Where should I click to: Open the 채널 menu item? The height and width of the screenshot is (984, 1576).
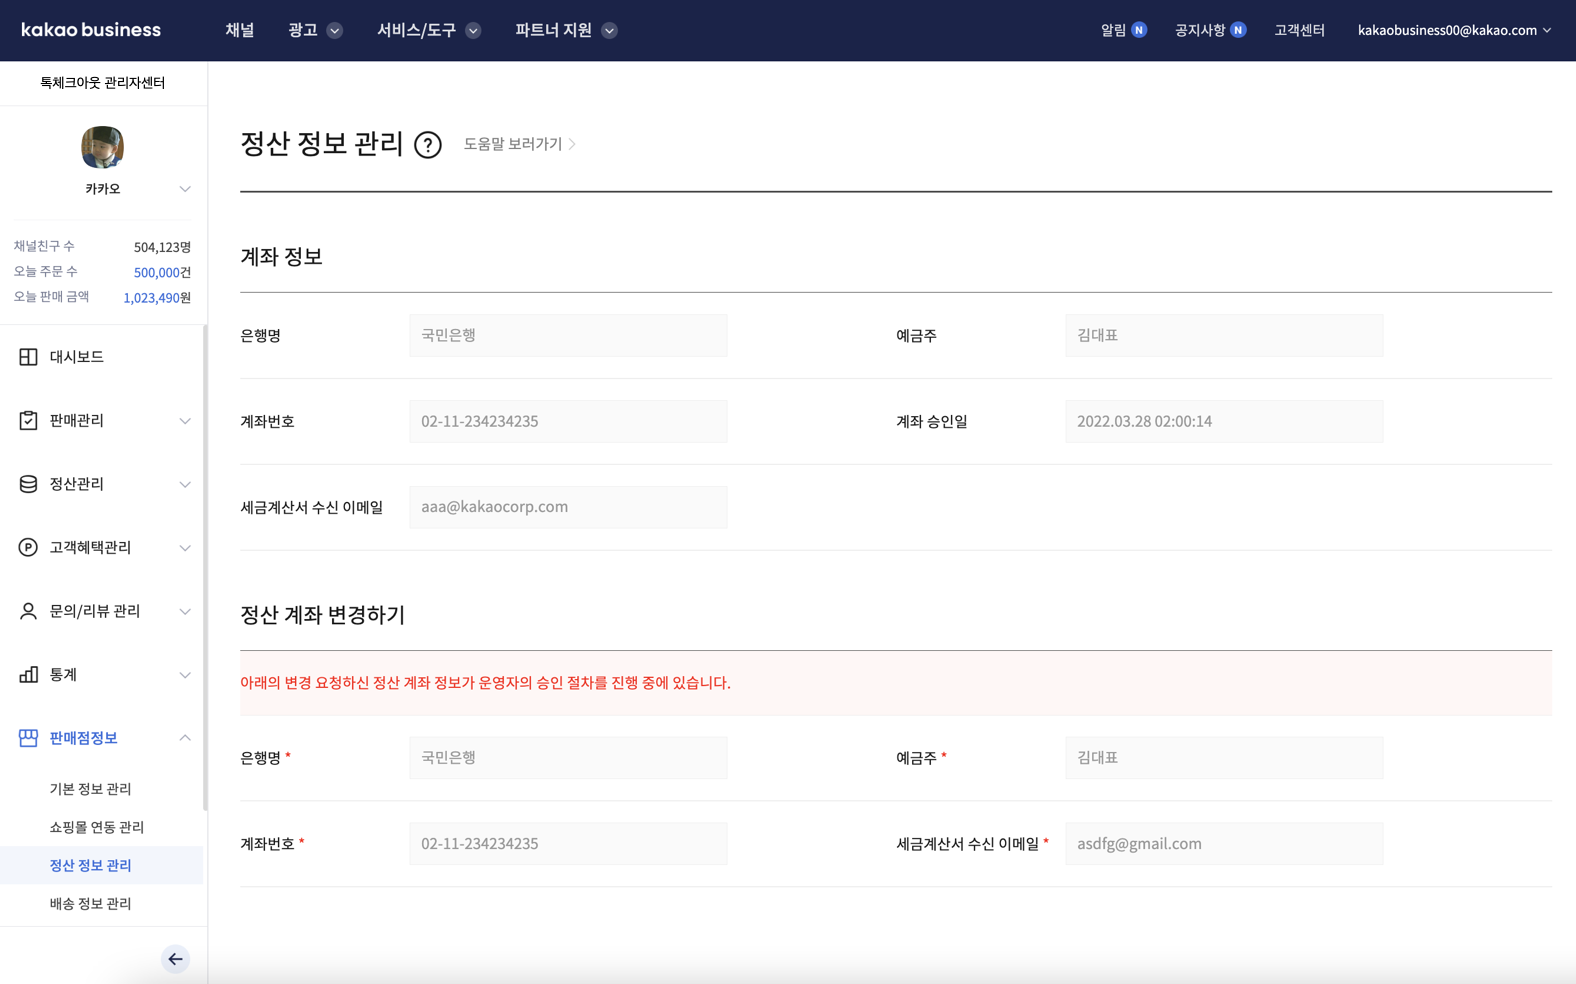pyautogui.click(x=239, y=30)
